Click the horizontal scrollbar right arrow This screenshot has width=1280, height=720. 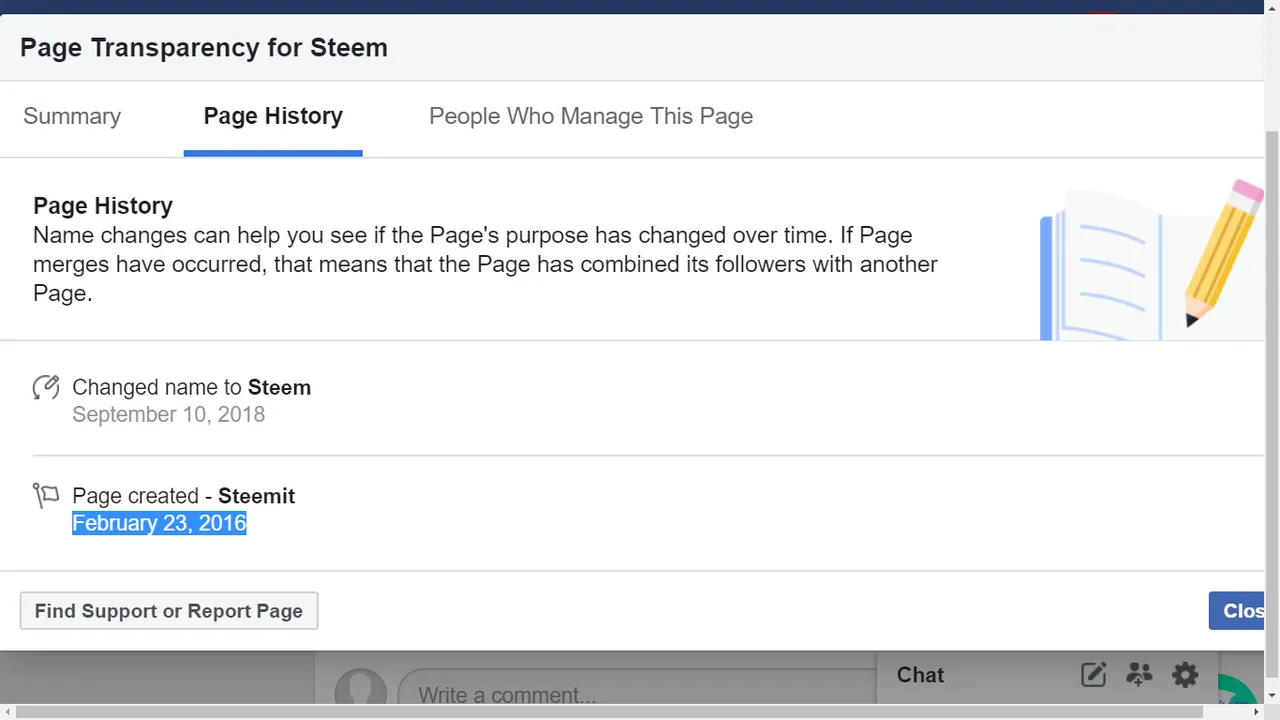click(1257, 712)
